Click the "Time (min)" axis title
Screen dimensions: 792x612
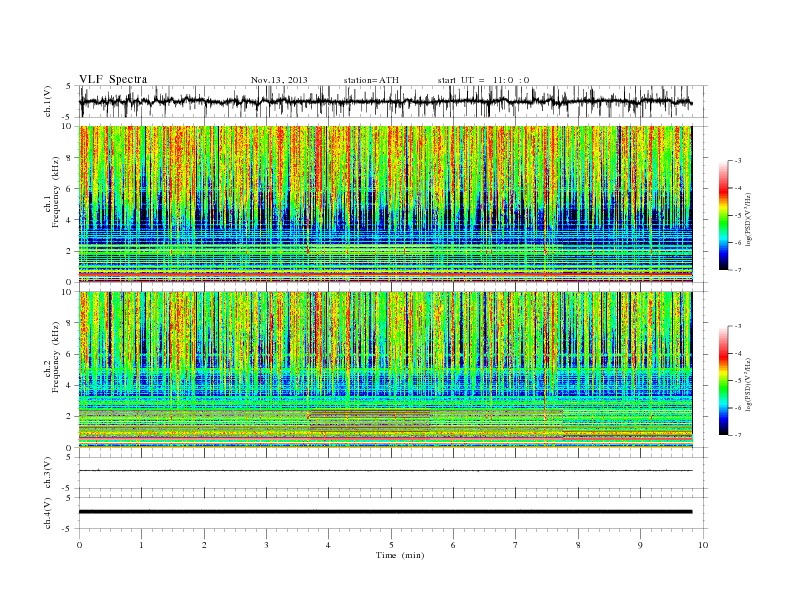pyautogui.click(x=400, y=555)
